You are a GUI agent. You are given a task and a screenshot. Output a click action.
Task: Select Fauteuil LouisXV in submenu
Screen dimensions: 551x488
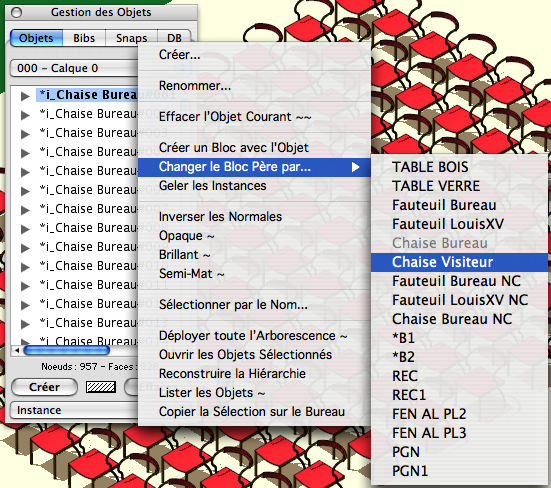459,224
